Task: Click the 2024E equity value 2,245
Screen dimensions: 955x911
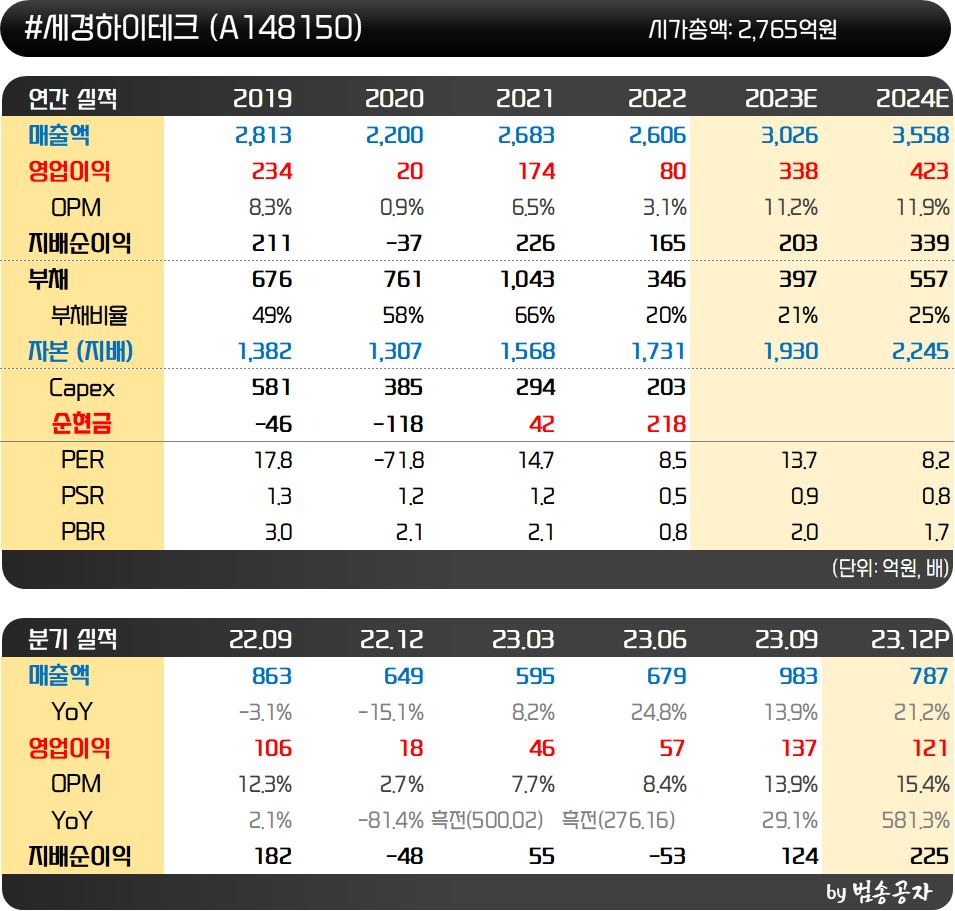Action: click(x=921, y=351)
